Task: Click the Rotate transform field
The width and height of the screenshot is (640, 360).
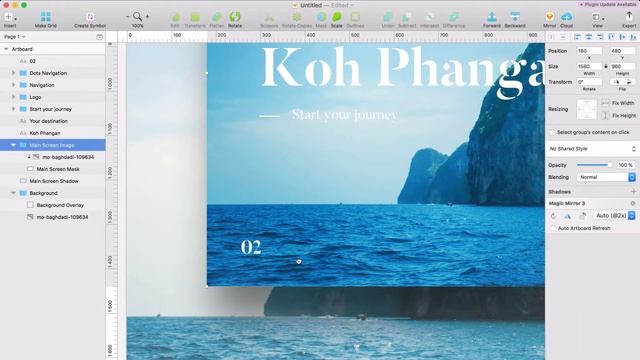Action: point(589,82)
